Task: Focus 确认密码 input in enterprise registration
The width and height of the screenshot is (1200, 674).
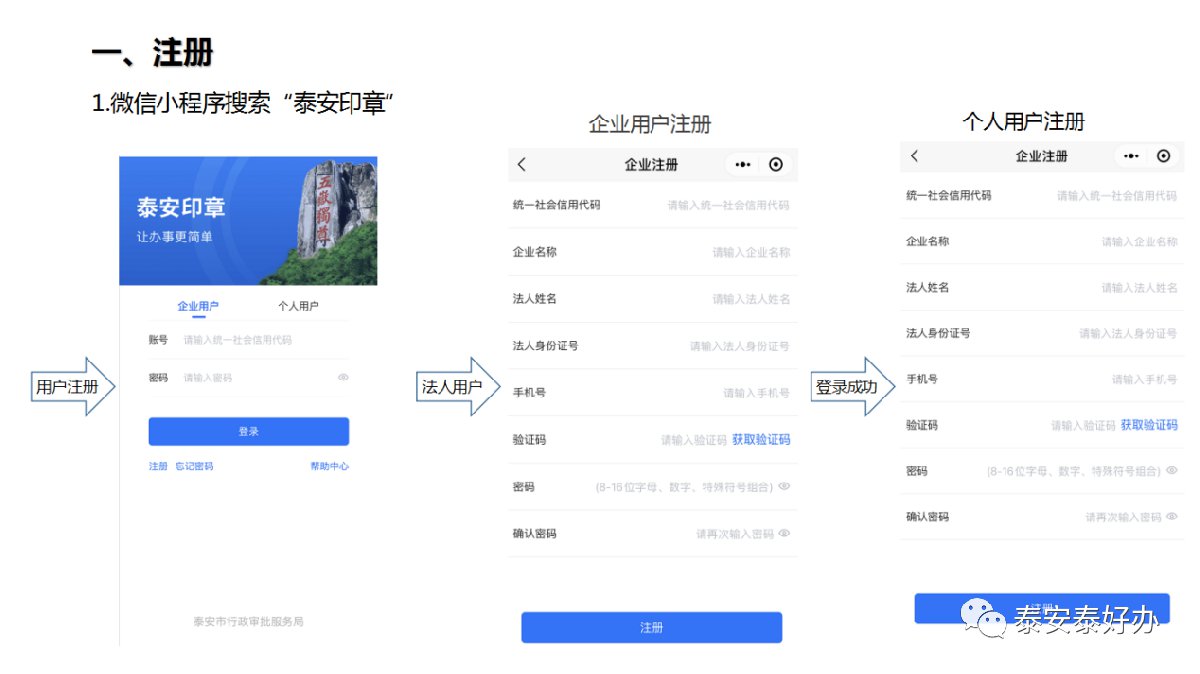Action: tap(651, 534)
